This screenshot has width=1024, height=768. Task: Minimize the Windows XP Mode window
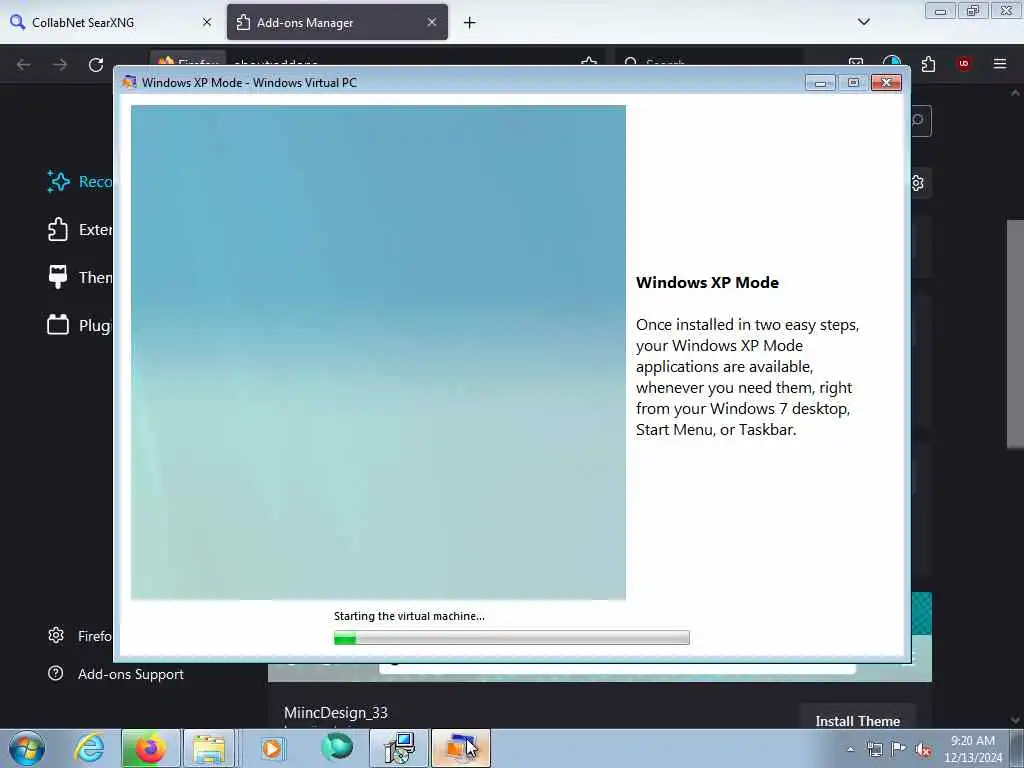pyautogui.click(x=820, y=83)
